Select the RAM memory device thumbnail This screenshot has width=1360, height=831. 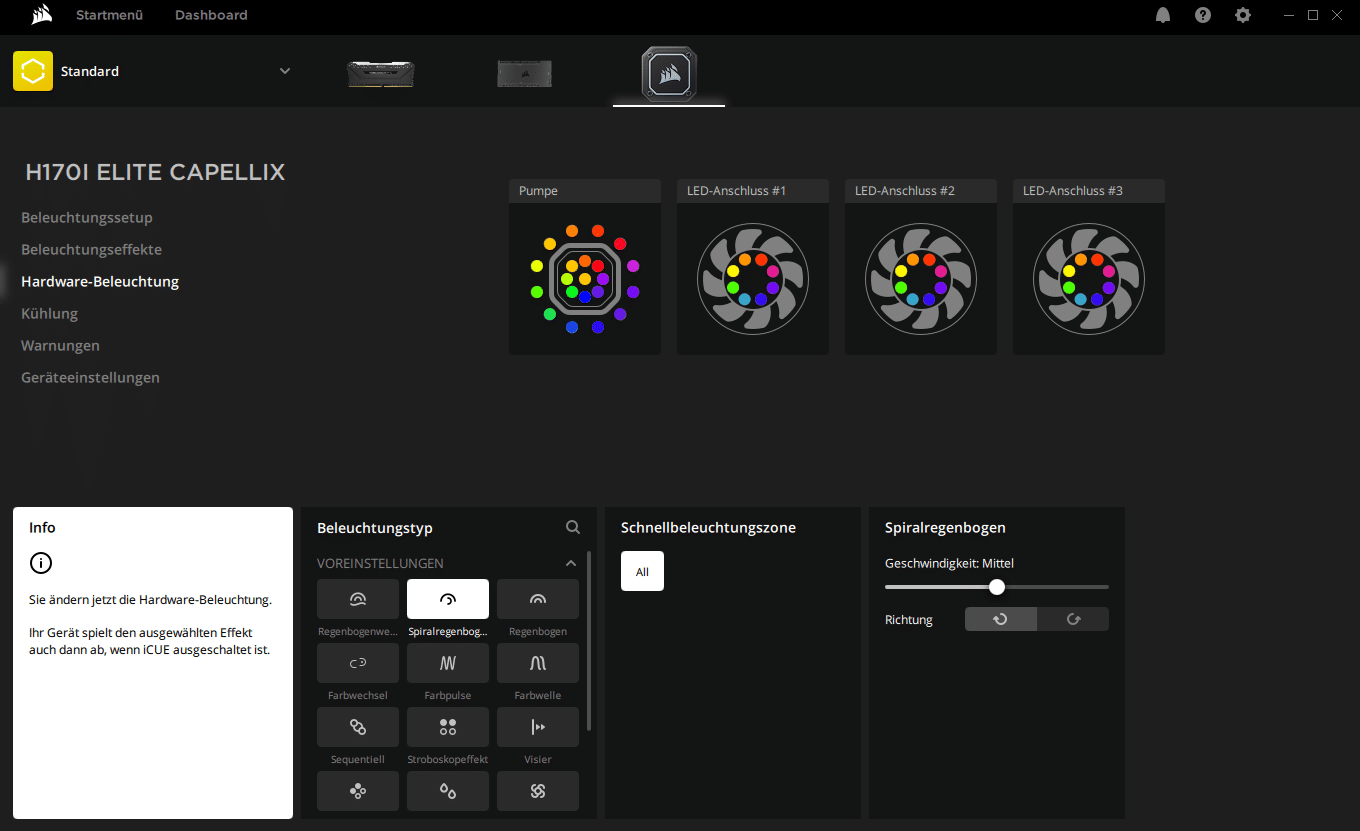tap(380, 73)
